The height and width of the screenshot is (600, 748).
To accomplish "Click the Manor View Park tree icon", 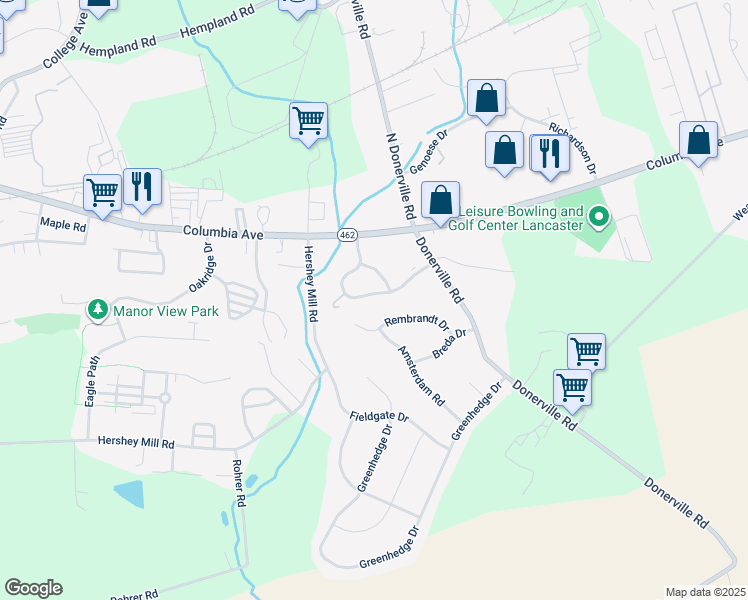I will point(98,310).
